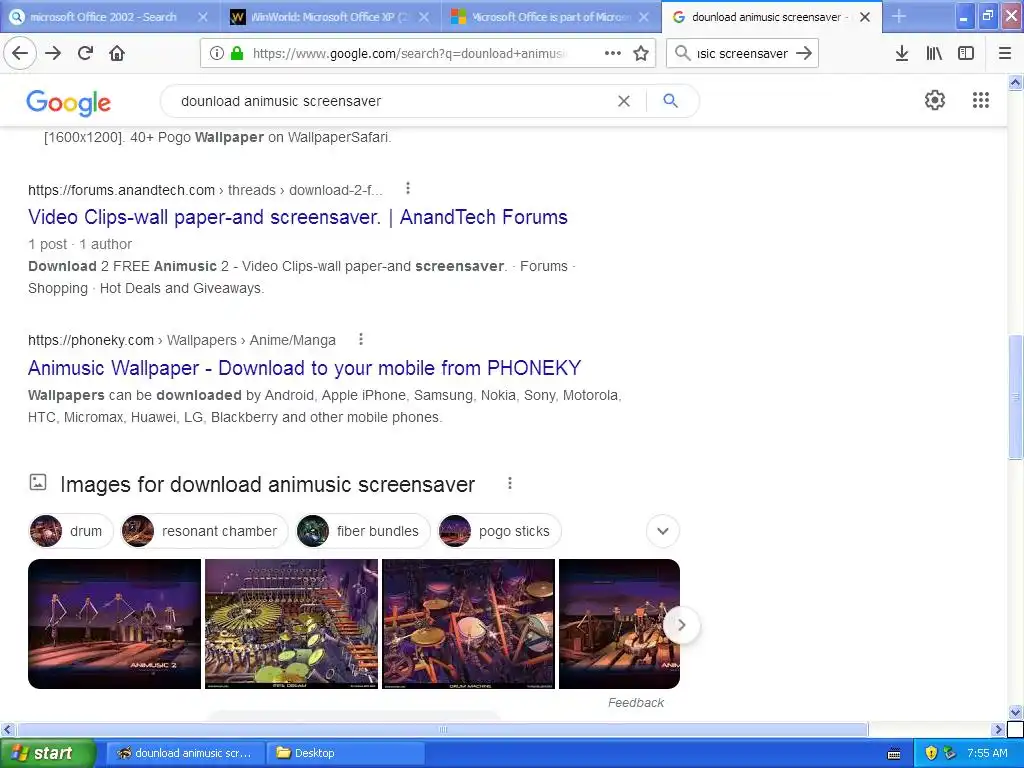The height and width of the screenshot is (768, 1024).
Task: Open the Downloads panel
Action: (x=901, y=53)
